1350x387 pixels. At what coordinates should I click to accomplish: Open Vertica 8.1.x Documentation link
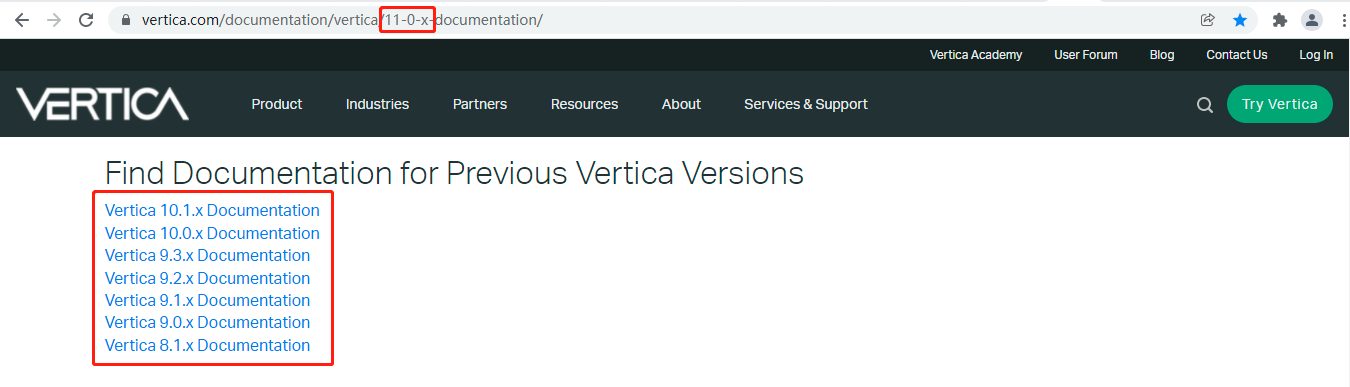[x=207, y=345]
